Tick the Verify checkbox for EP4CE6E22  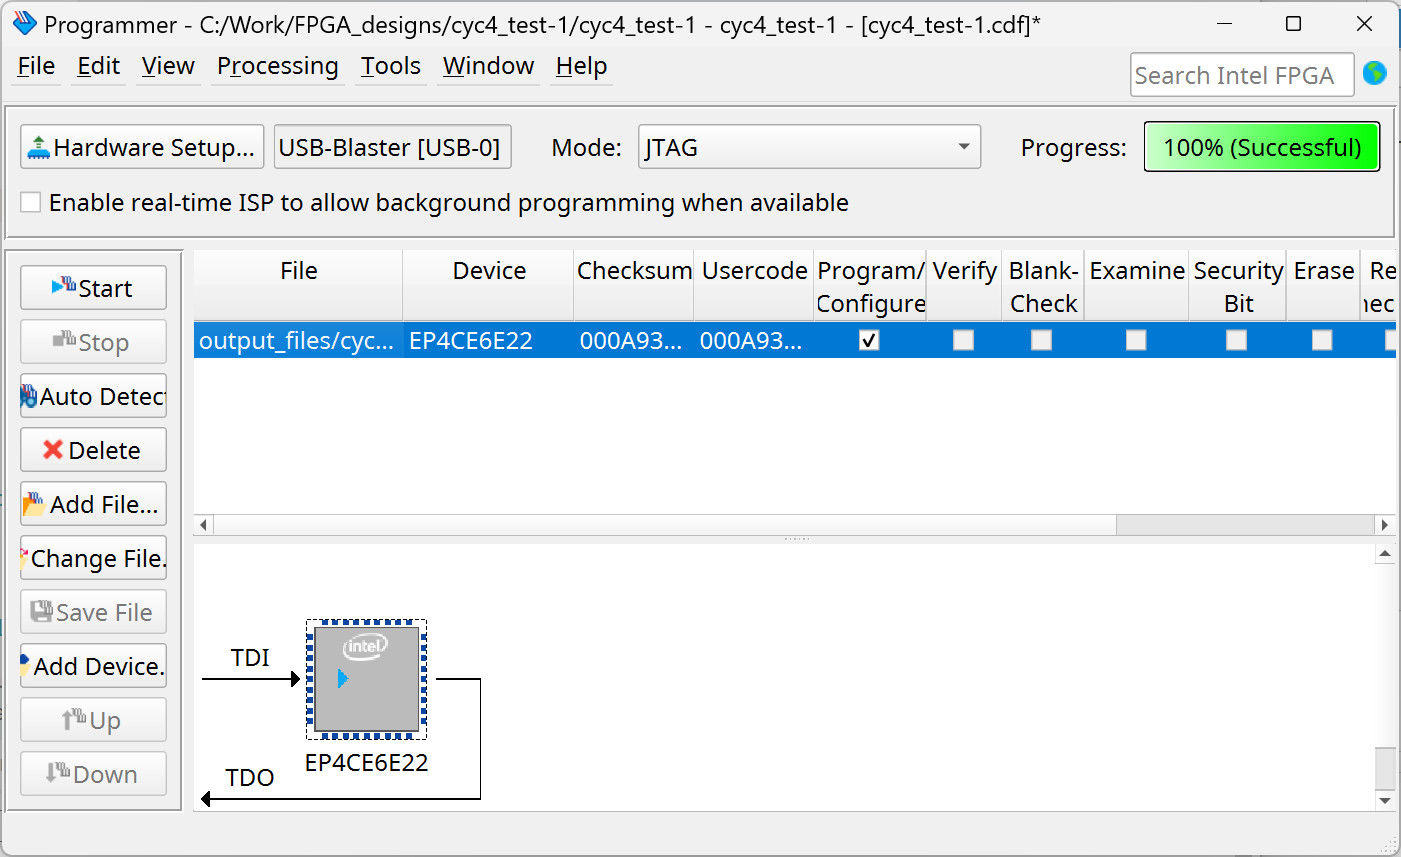pos(963,340)
